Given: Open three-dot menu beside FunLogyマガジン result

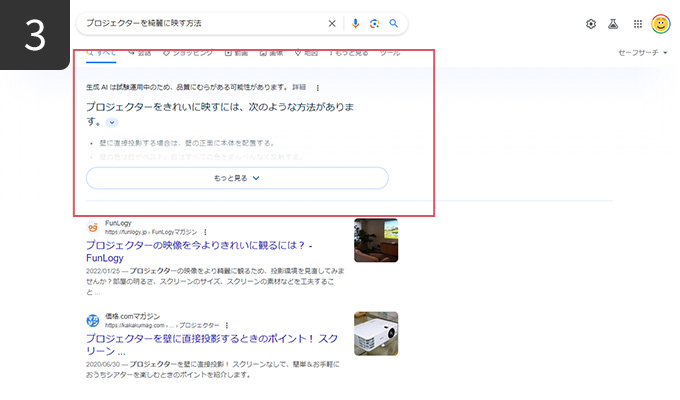Looking at the screenshot, I should point(205,231).
